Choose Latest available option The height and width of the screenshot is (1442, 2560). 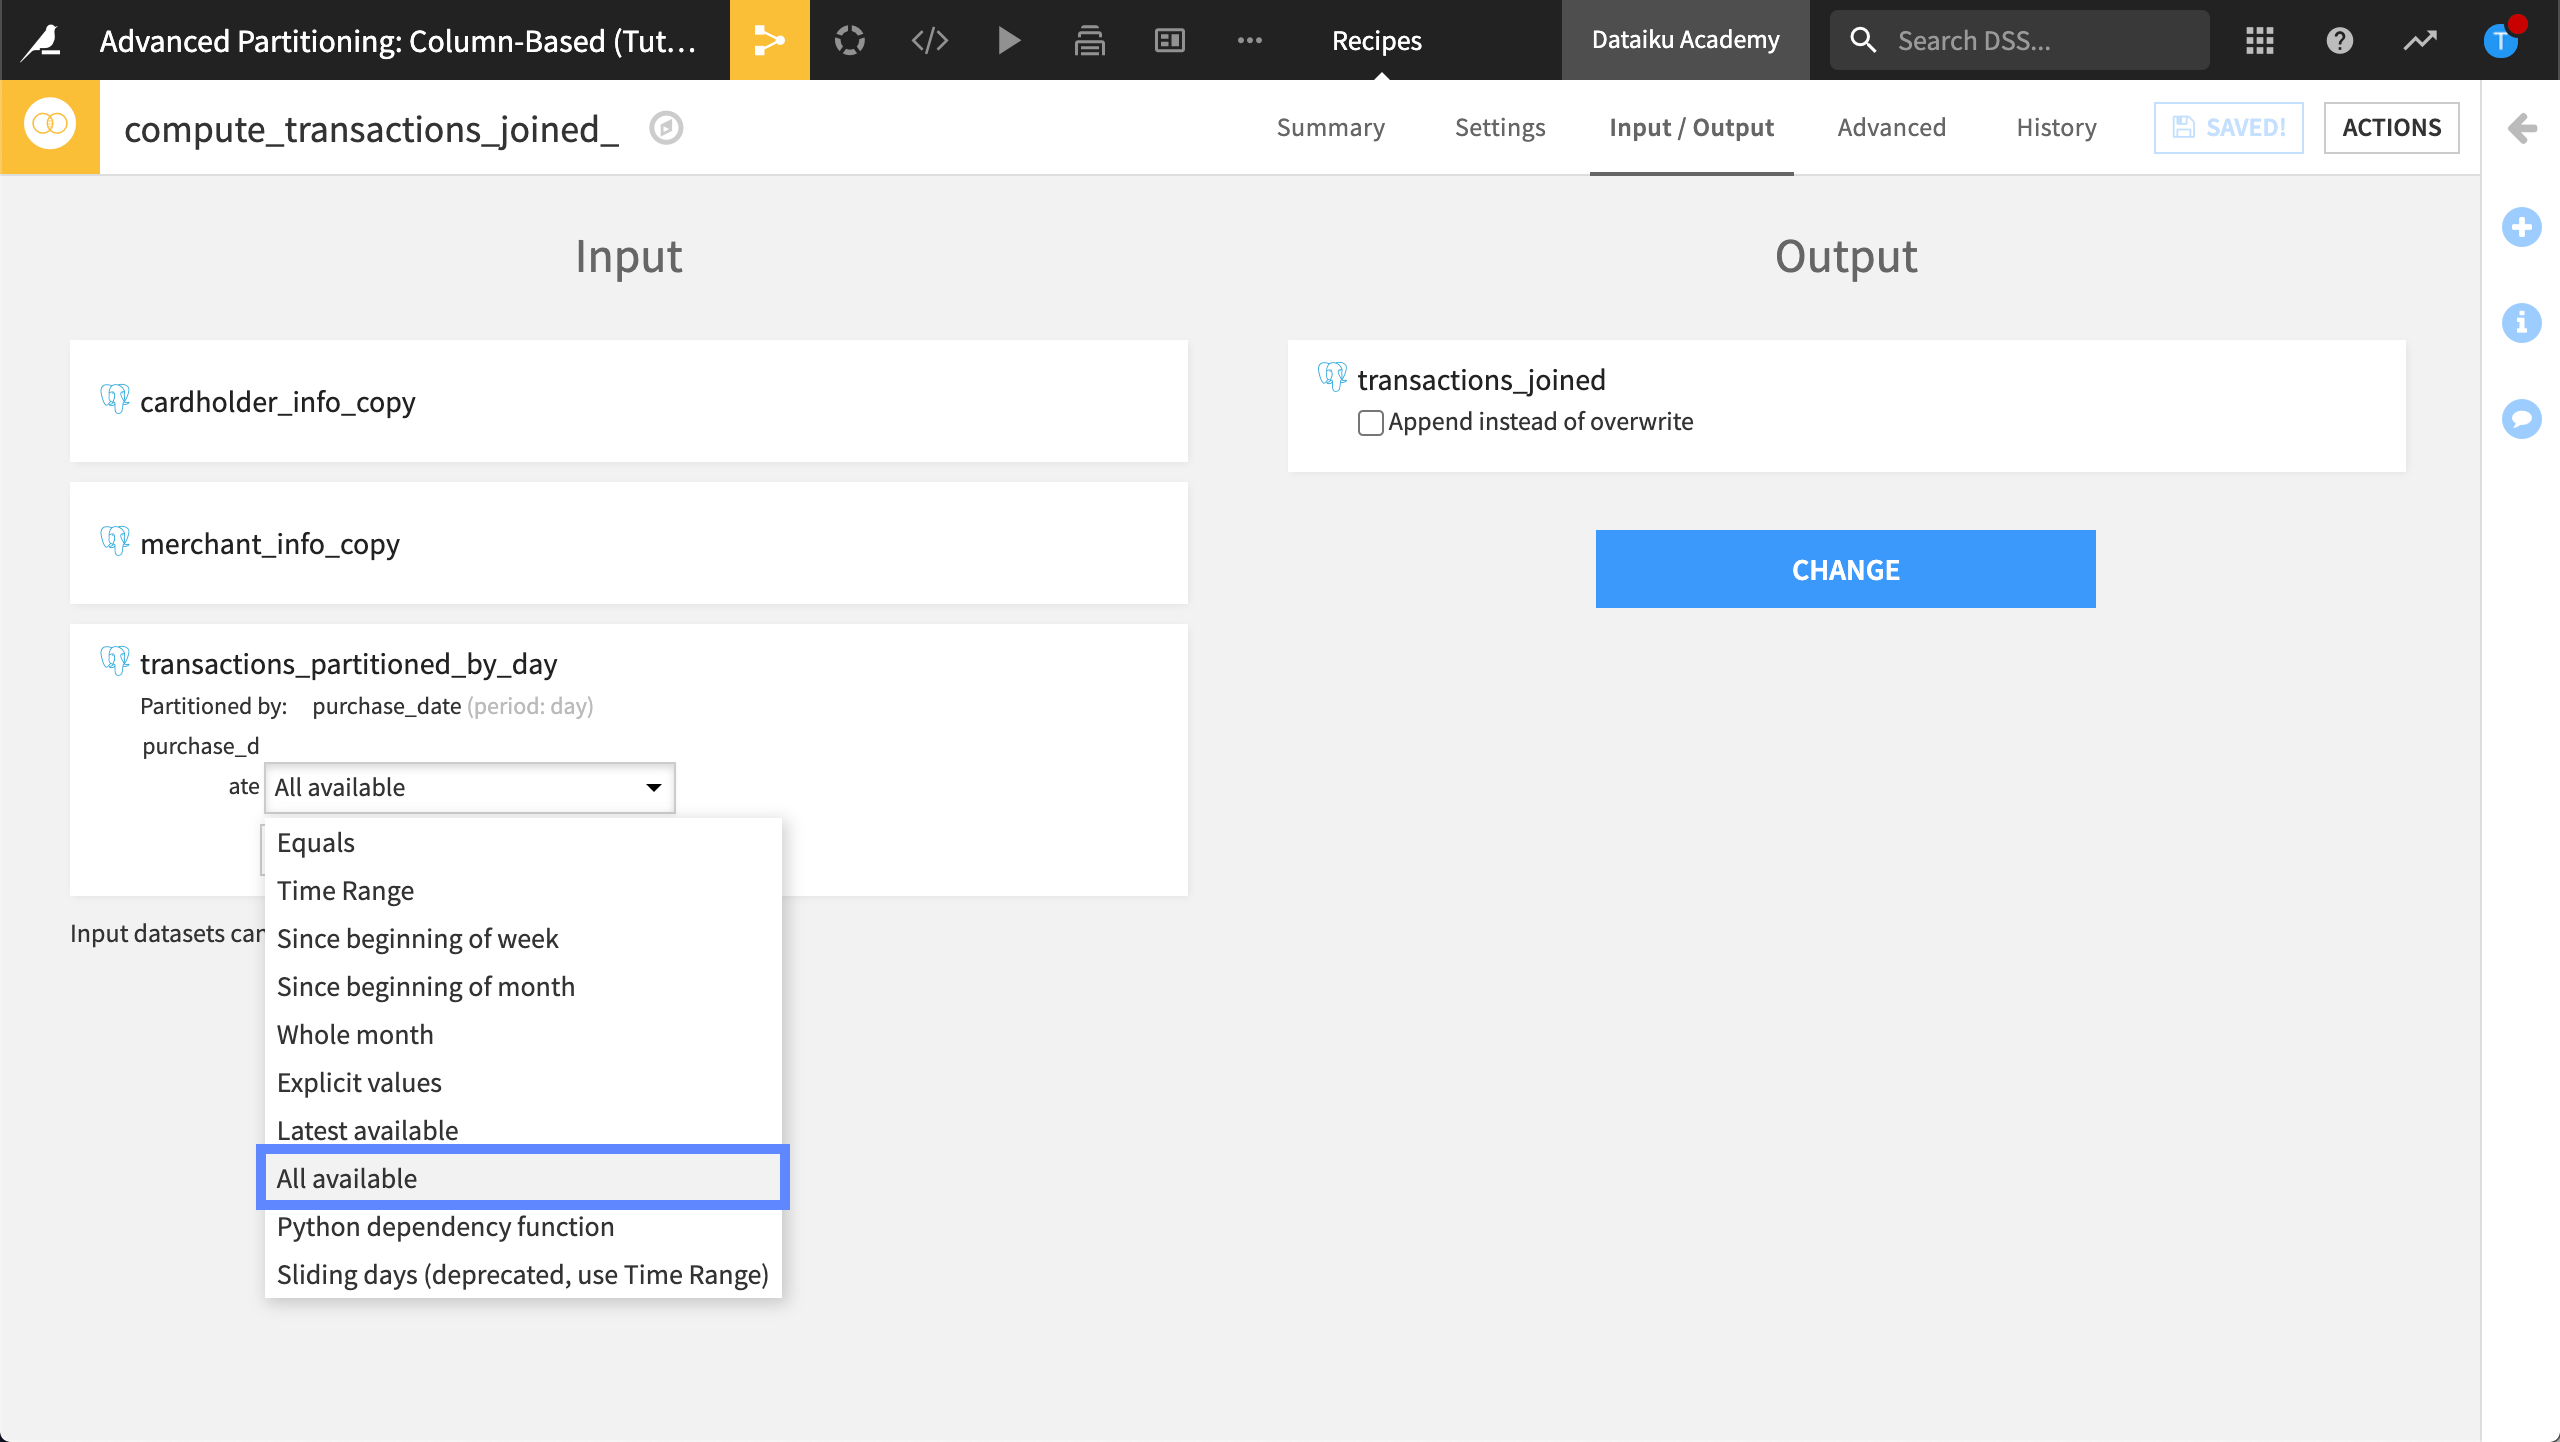(367, 1130)
